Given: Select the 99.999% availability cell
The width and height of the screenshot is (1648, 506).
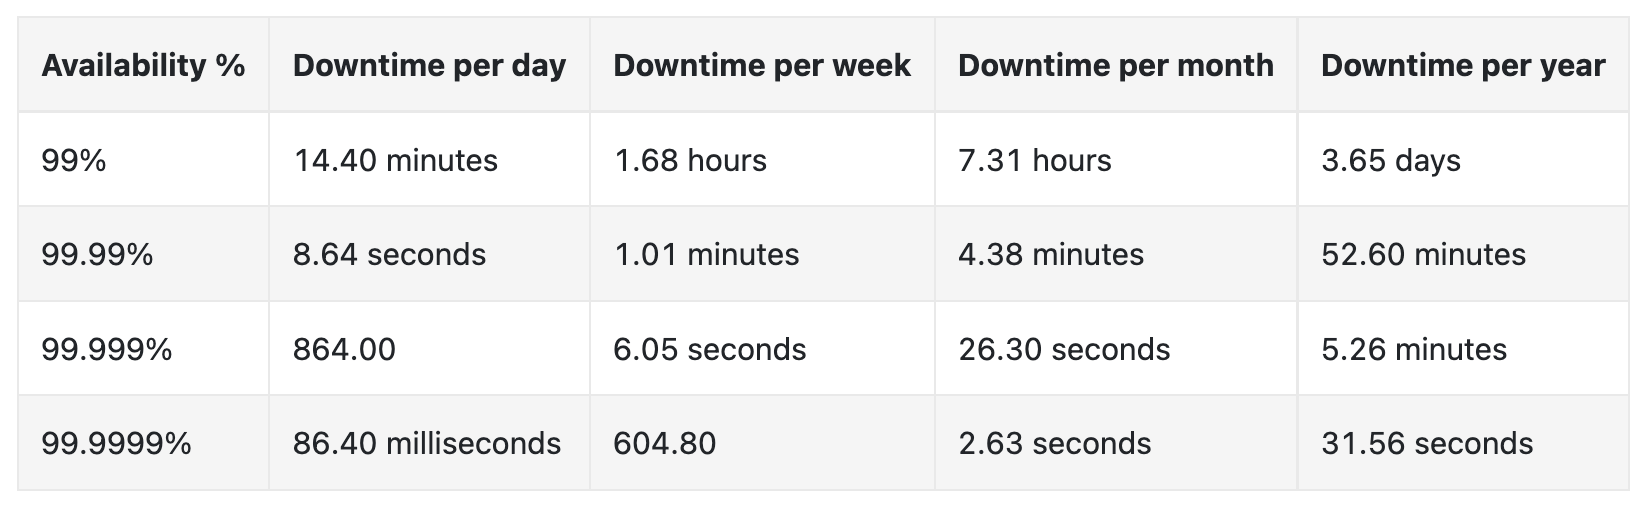Looking at the screenshot, I should (x=106, y=349).
